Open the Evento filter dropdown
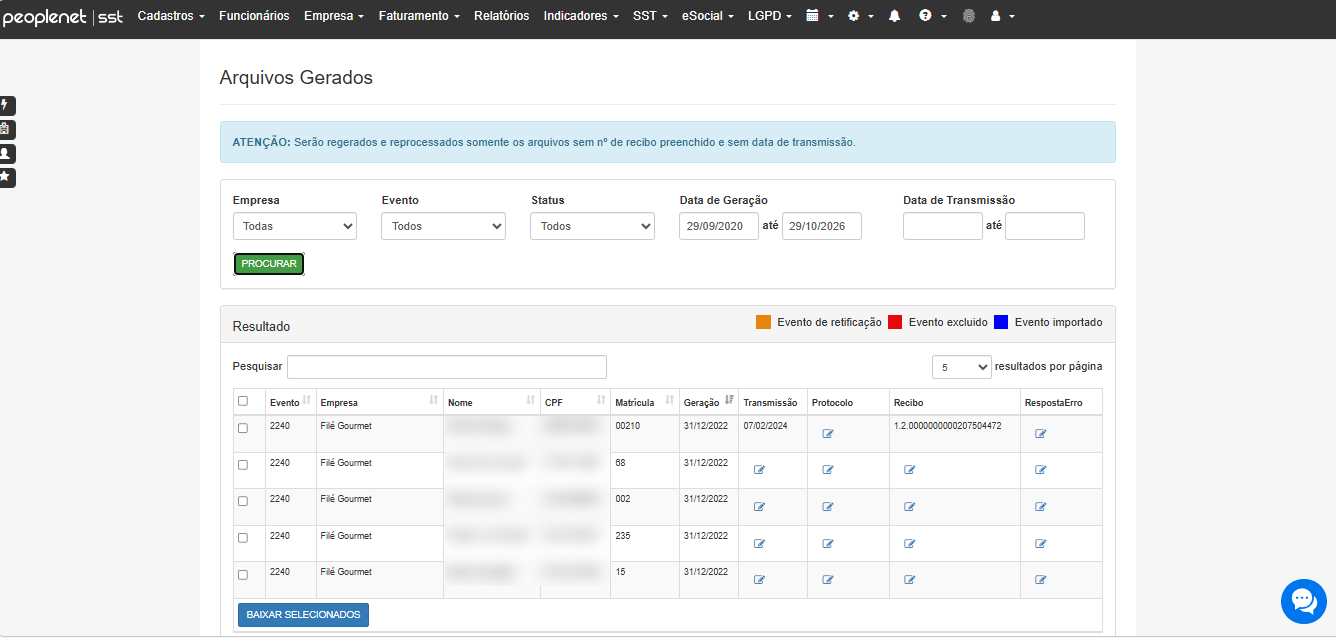Viewport: 1336px width, 639px height. 444,226
